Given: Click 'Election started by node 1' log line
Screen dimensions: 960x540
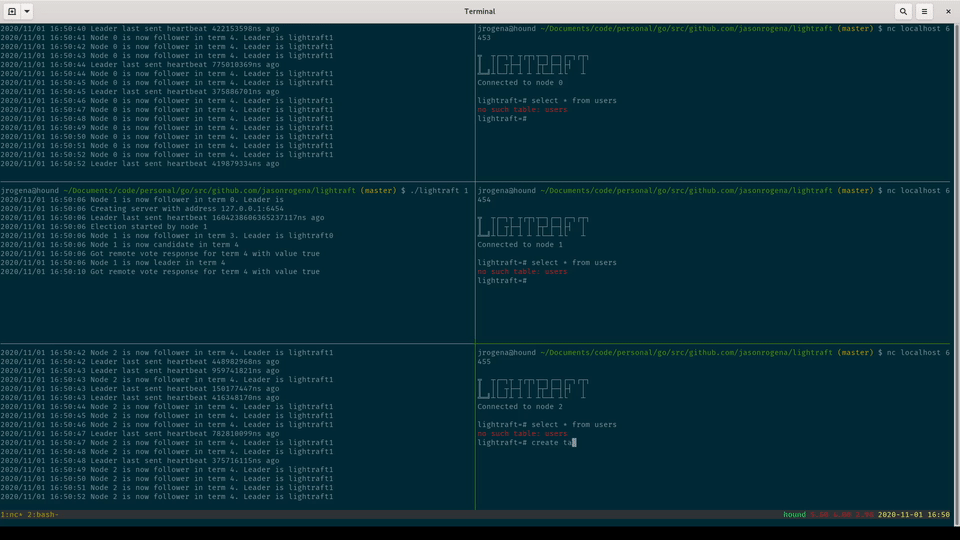Looking at the screenshot, I should pyautogui.click(x=103, y=227).
